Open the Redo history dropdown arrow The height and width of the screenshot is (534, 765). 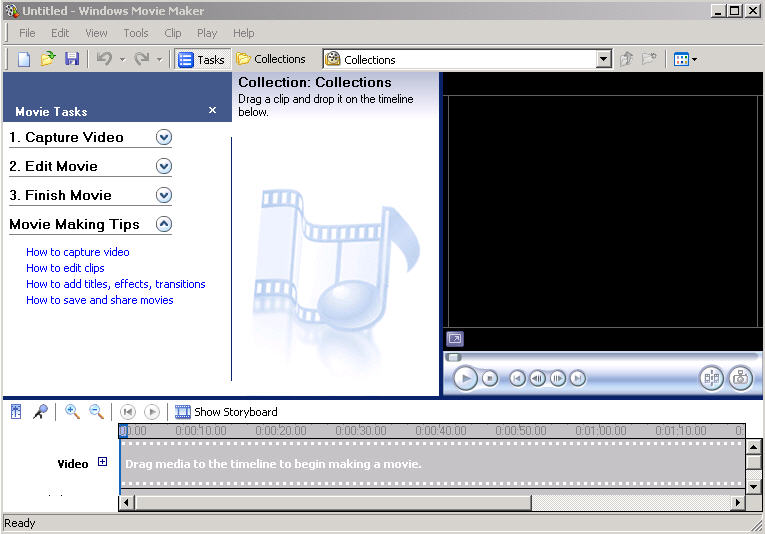pyautogui.click(x=160, y=59)
